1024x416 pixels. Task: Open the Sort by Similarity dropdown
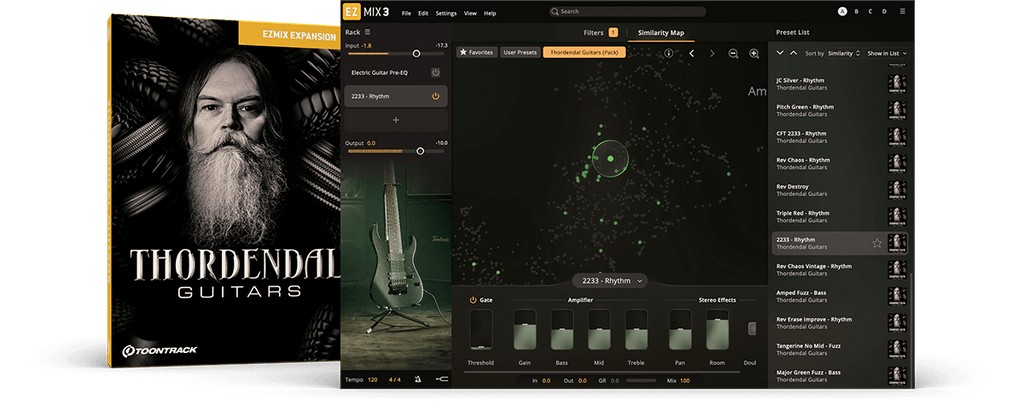point(844,53)
